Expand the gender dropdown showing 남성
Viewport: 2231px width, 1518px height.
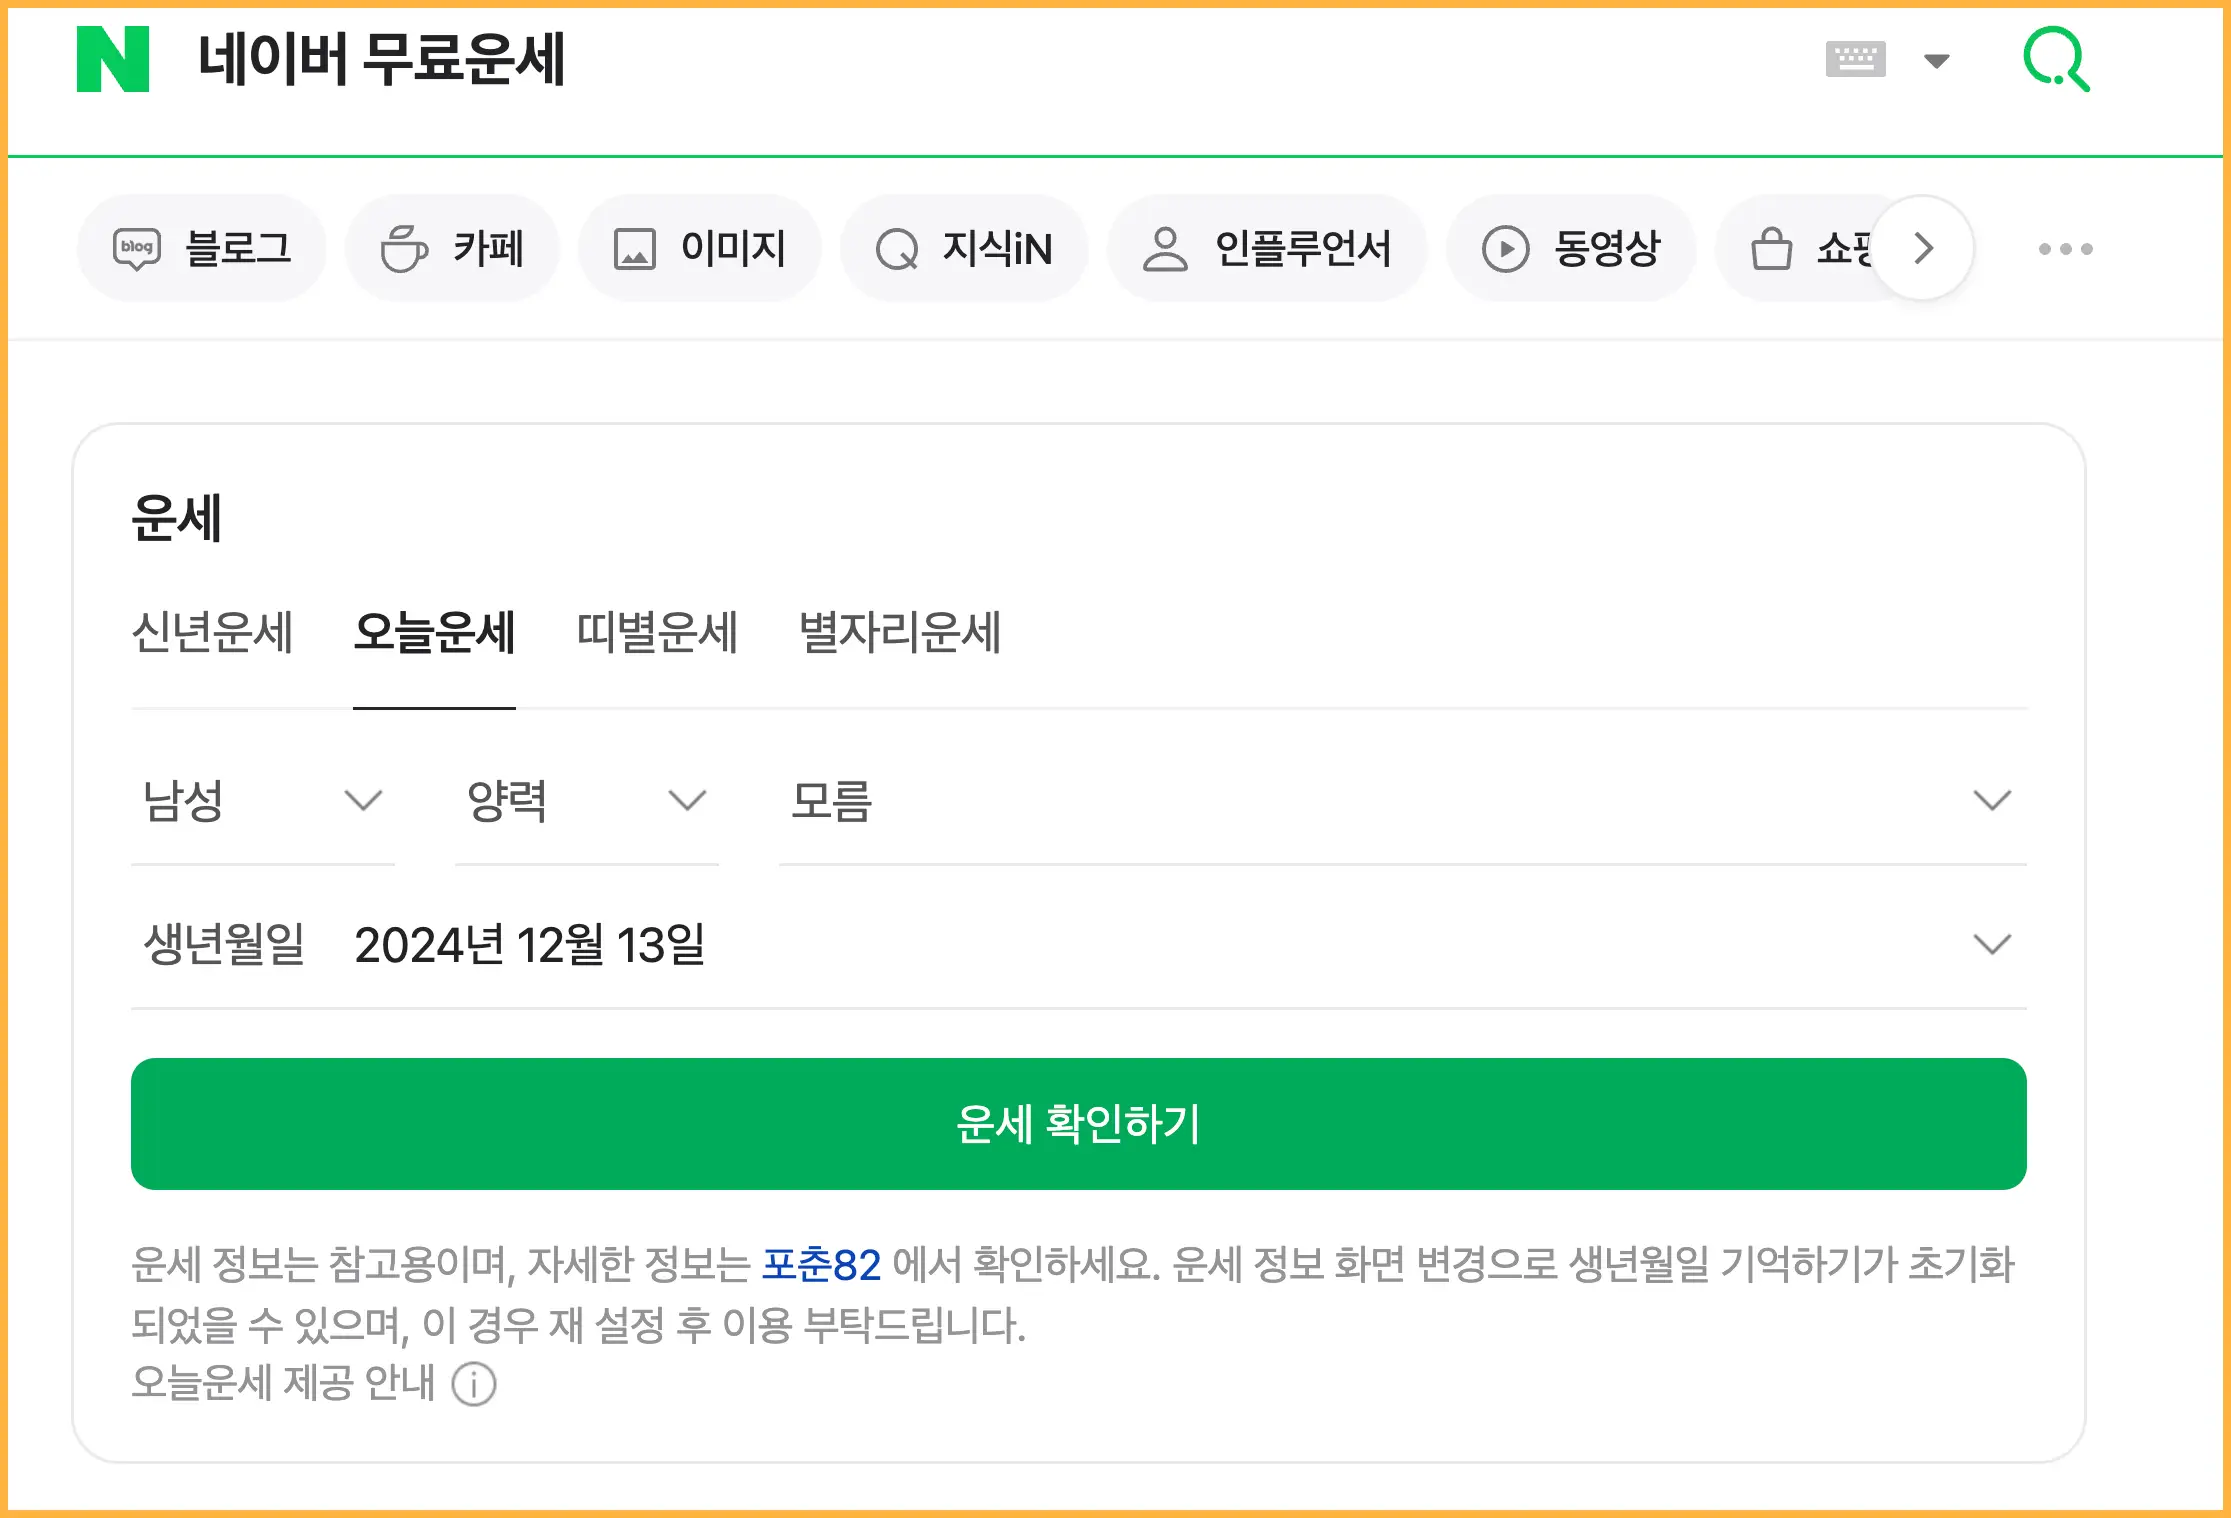pos(263,800)
